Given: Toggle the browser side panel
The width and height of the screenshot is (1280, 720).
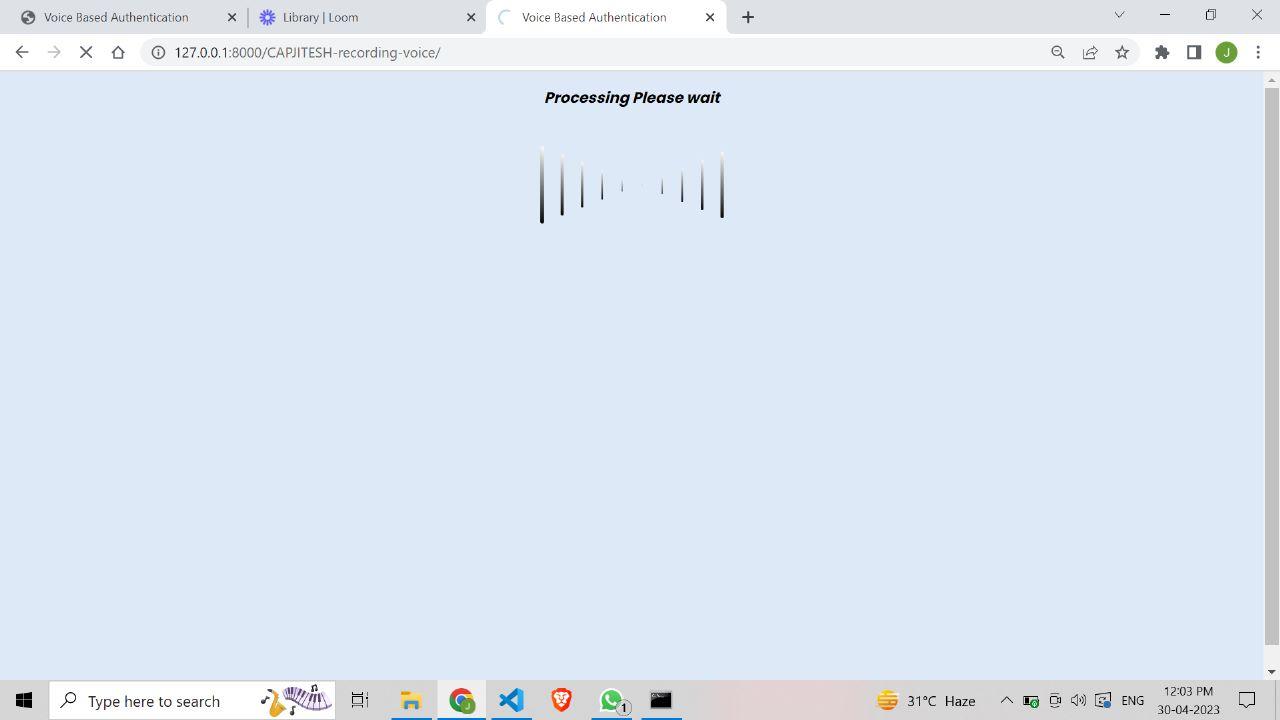Looking at the screenshot, I should click(x=1194, y=52).
